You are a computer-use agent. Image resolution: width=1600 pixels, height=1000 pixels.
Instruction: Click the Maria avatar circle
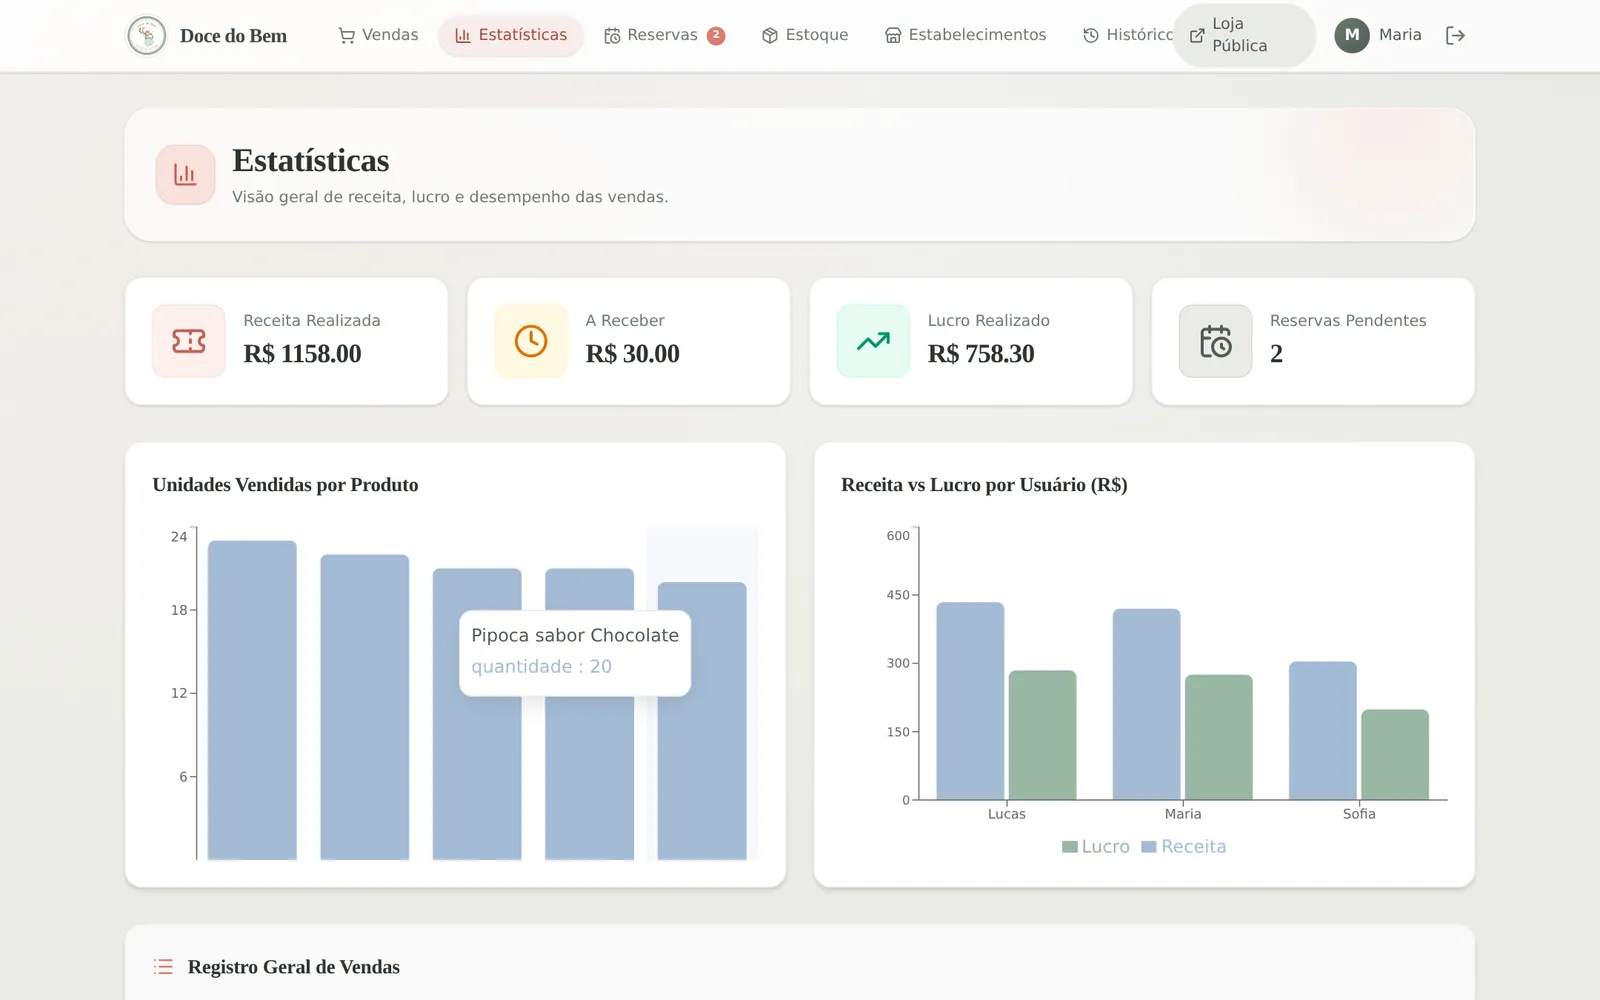[1352, 35]
